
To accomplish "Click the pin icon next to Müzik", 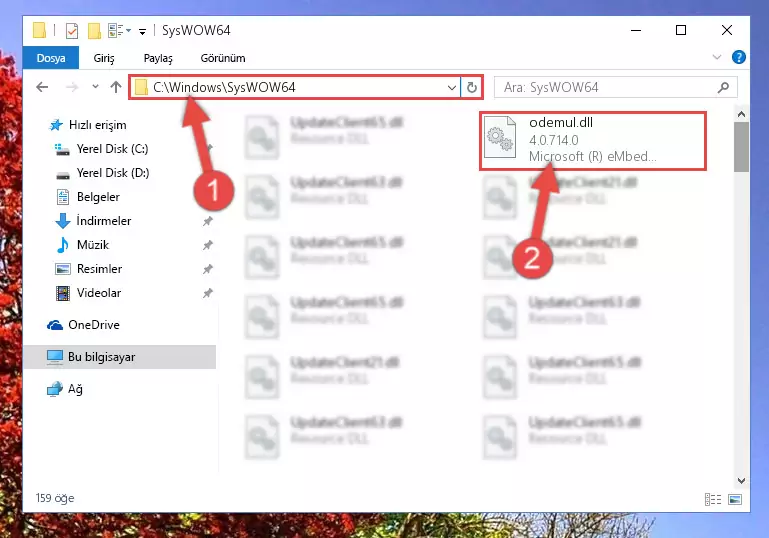I will 207,245.
